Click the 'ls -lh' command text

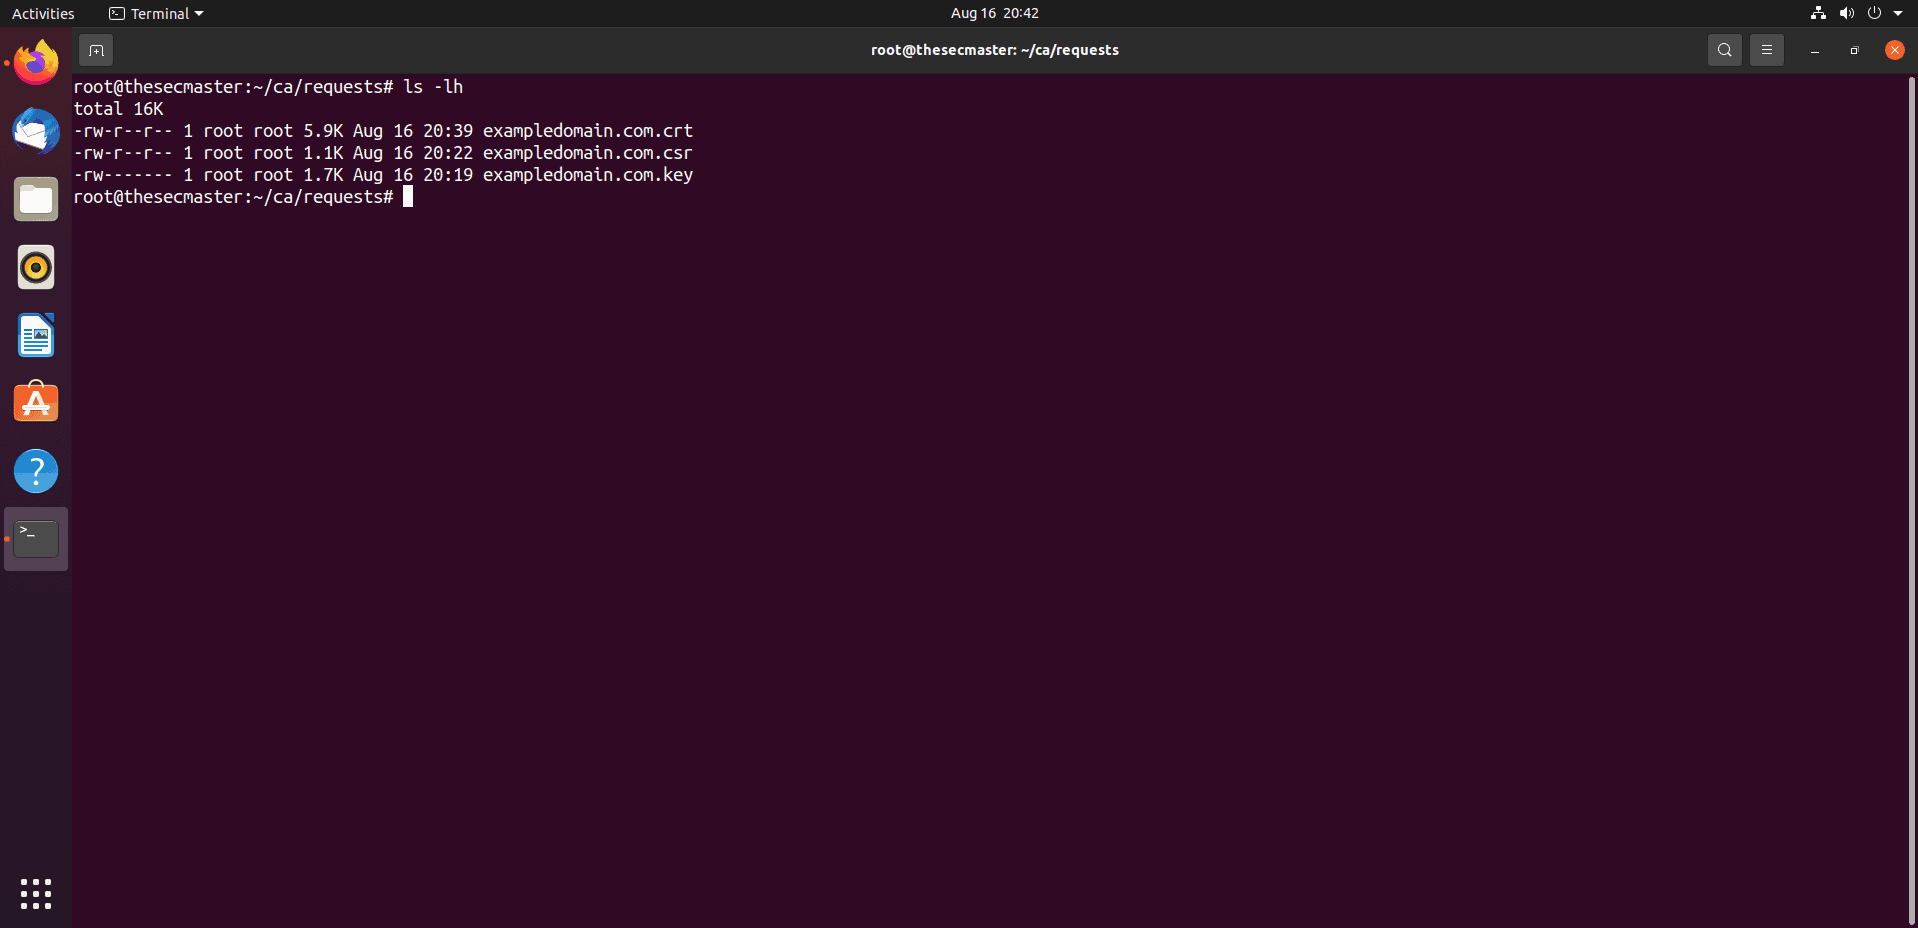433,87
